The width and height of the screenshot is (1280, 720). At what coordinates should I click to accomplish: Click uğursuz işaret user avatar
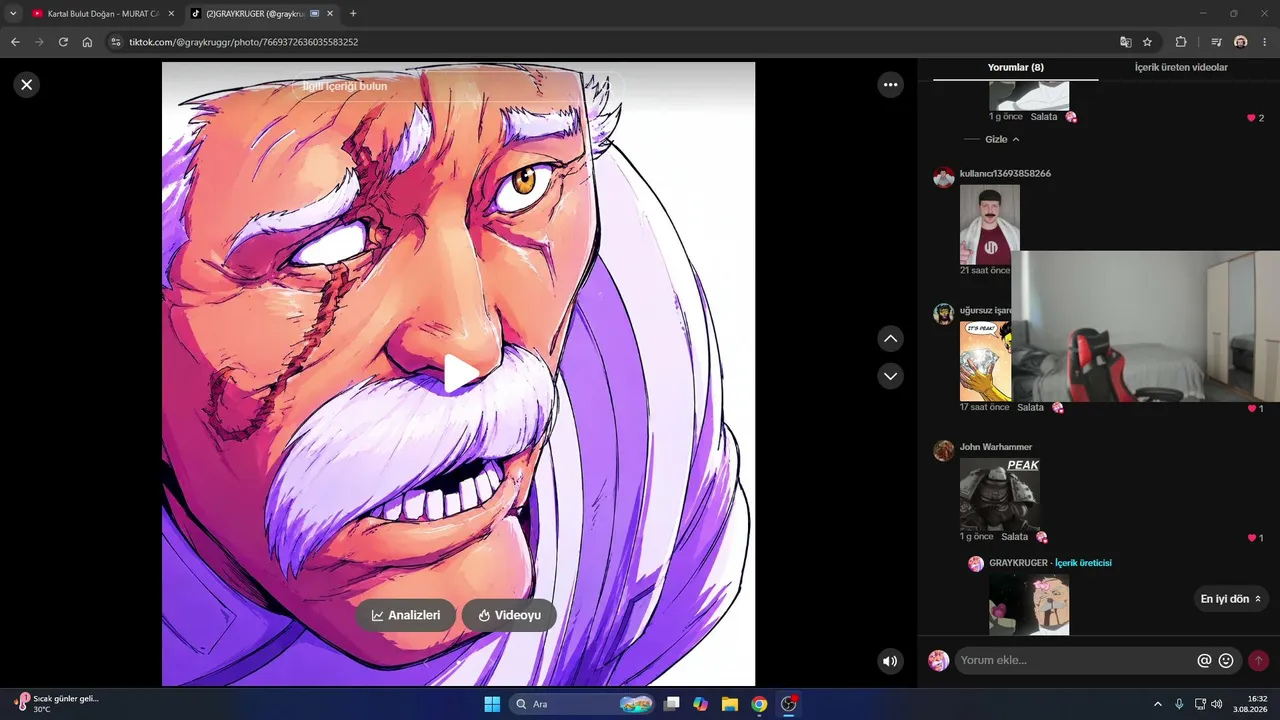tap(943, 314)
